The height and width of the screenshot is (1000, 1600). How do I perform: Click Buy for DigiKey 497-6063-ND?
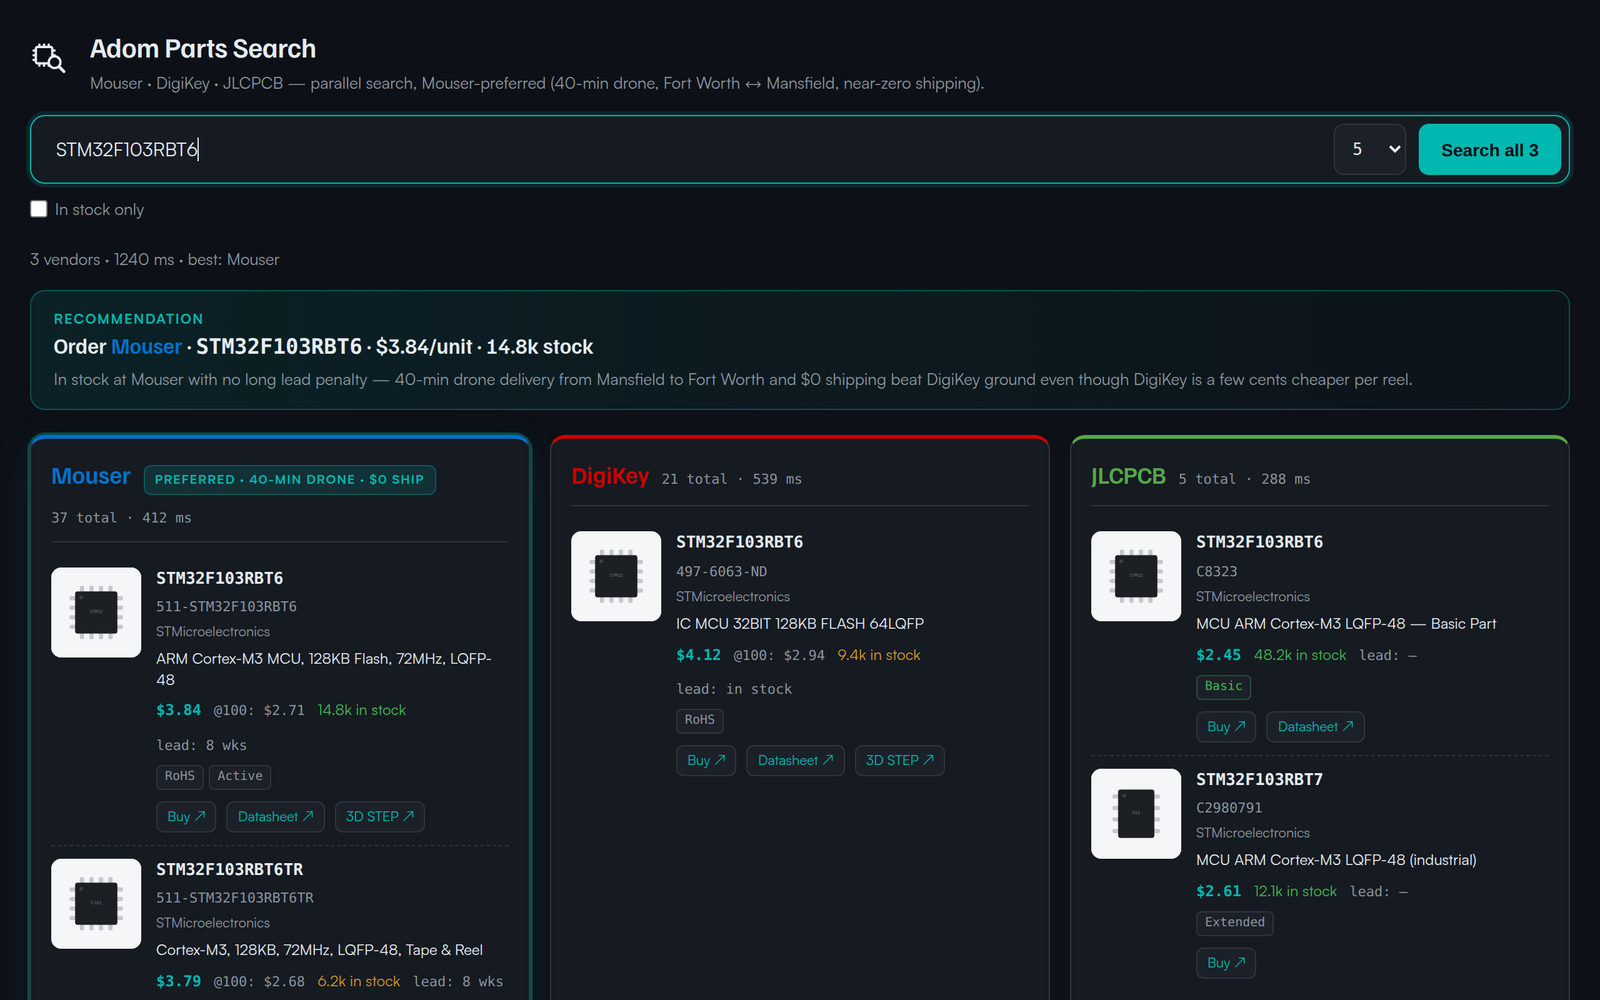click(x=706, y=760)
